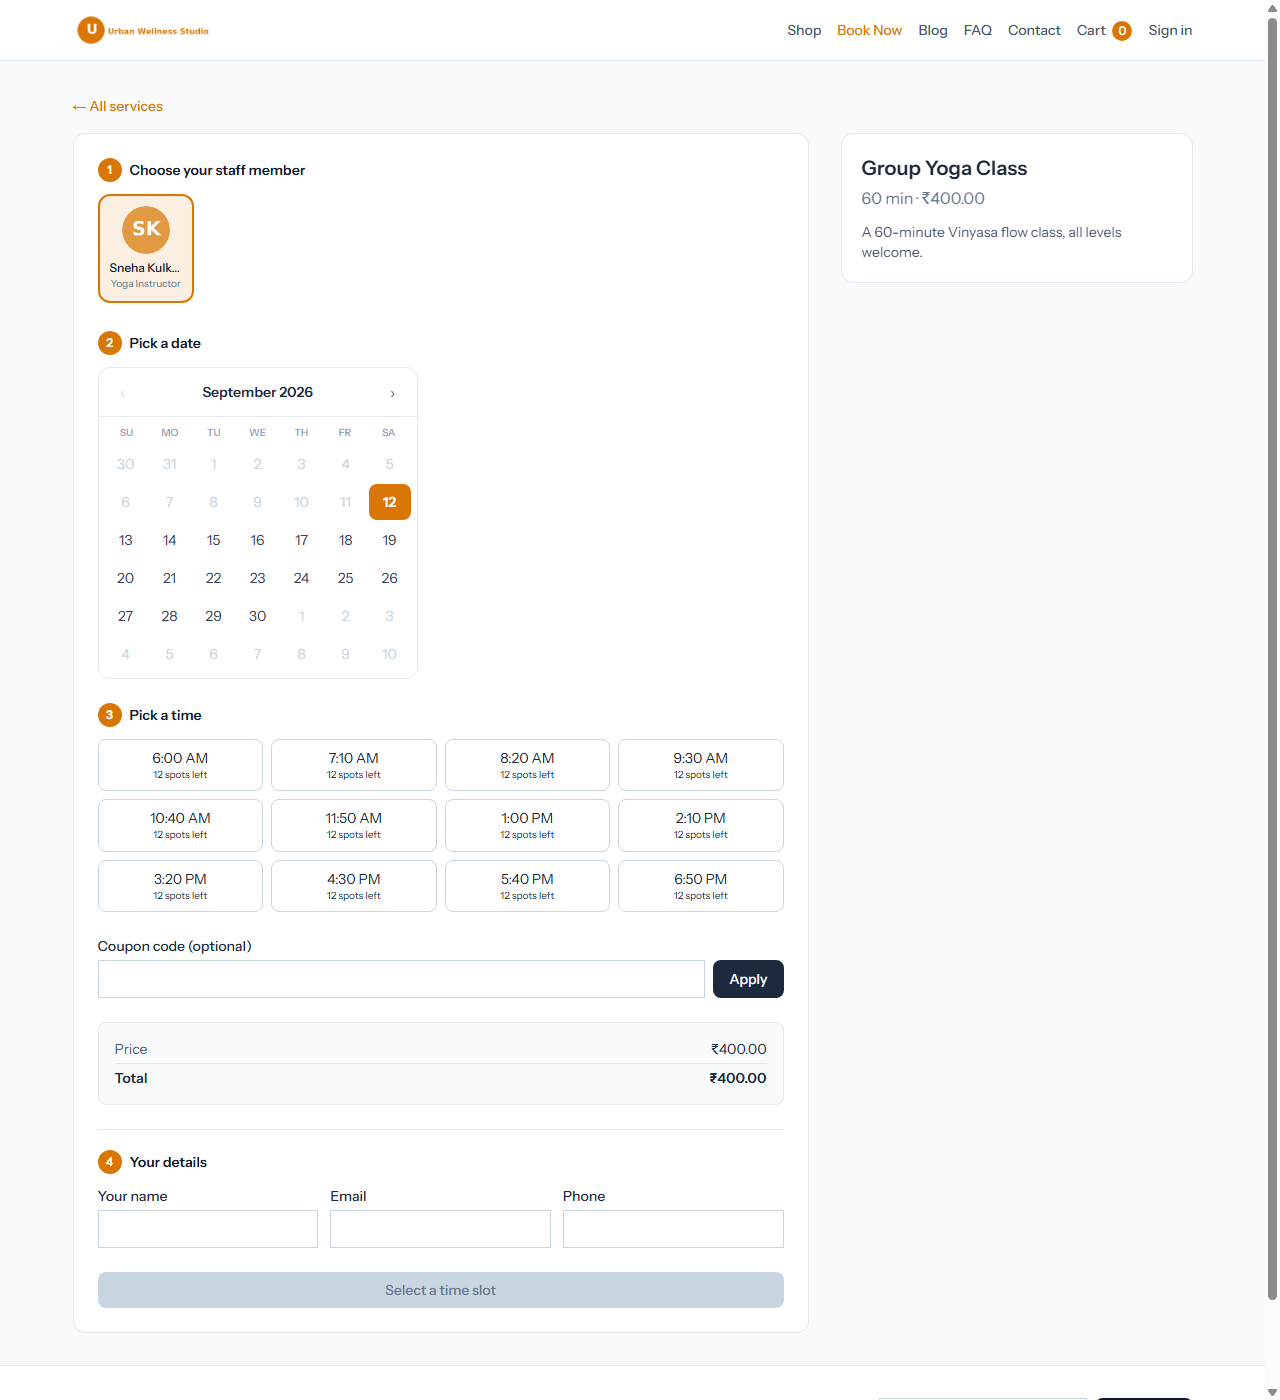Choose the 2:10 PM time slot
The image size is (1280, 1400).
[x=701, y=825]
